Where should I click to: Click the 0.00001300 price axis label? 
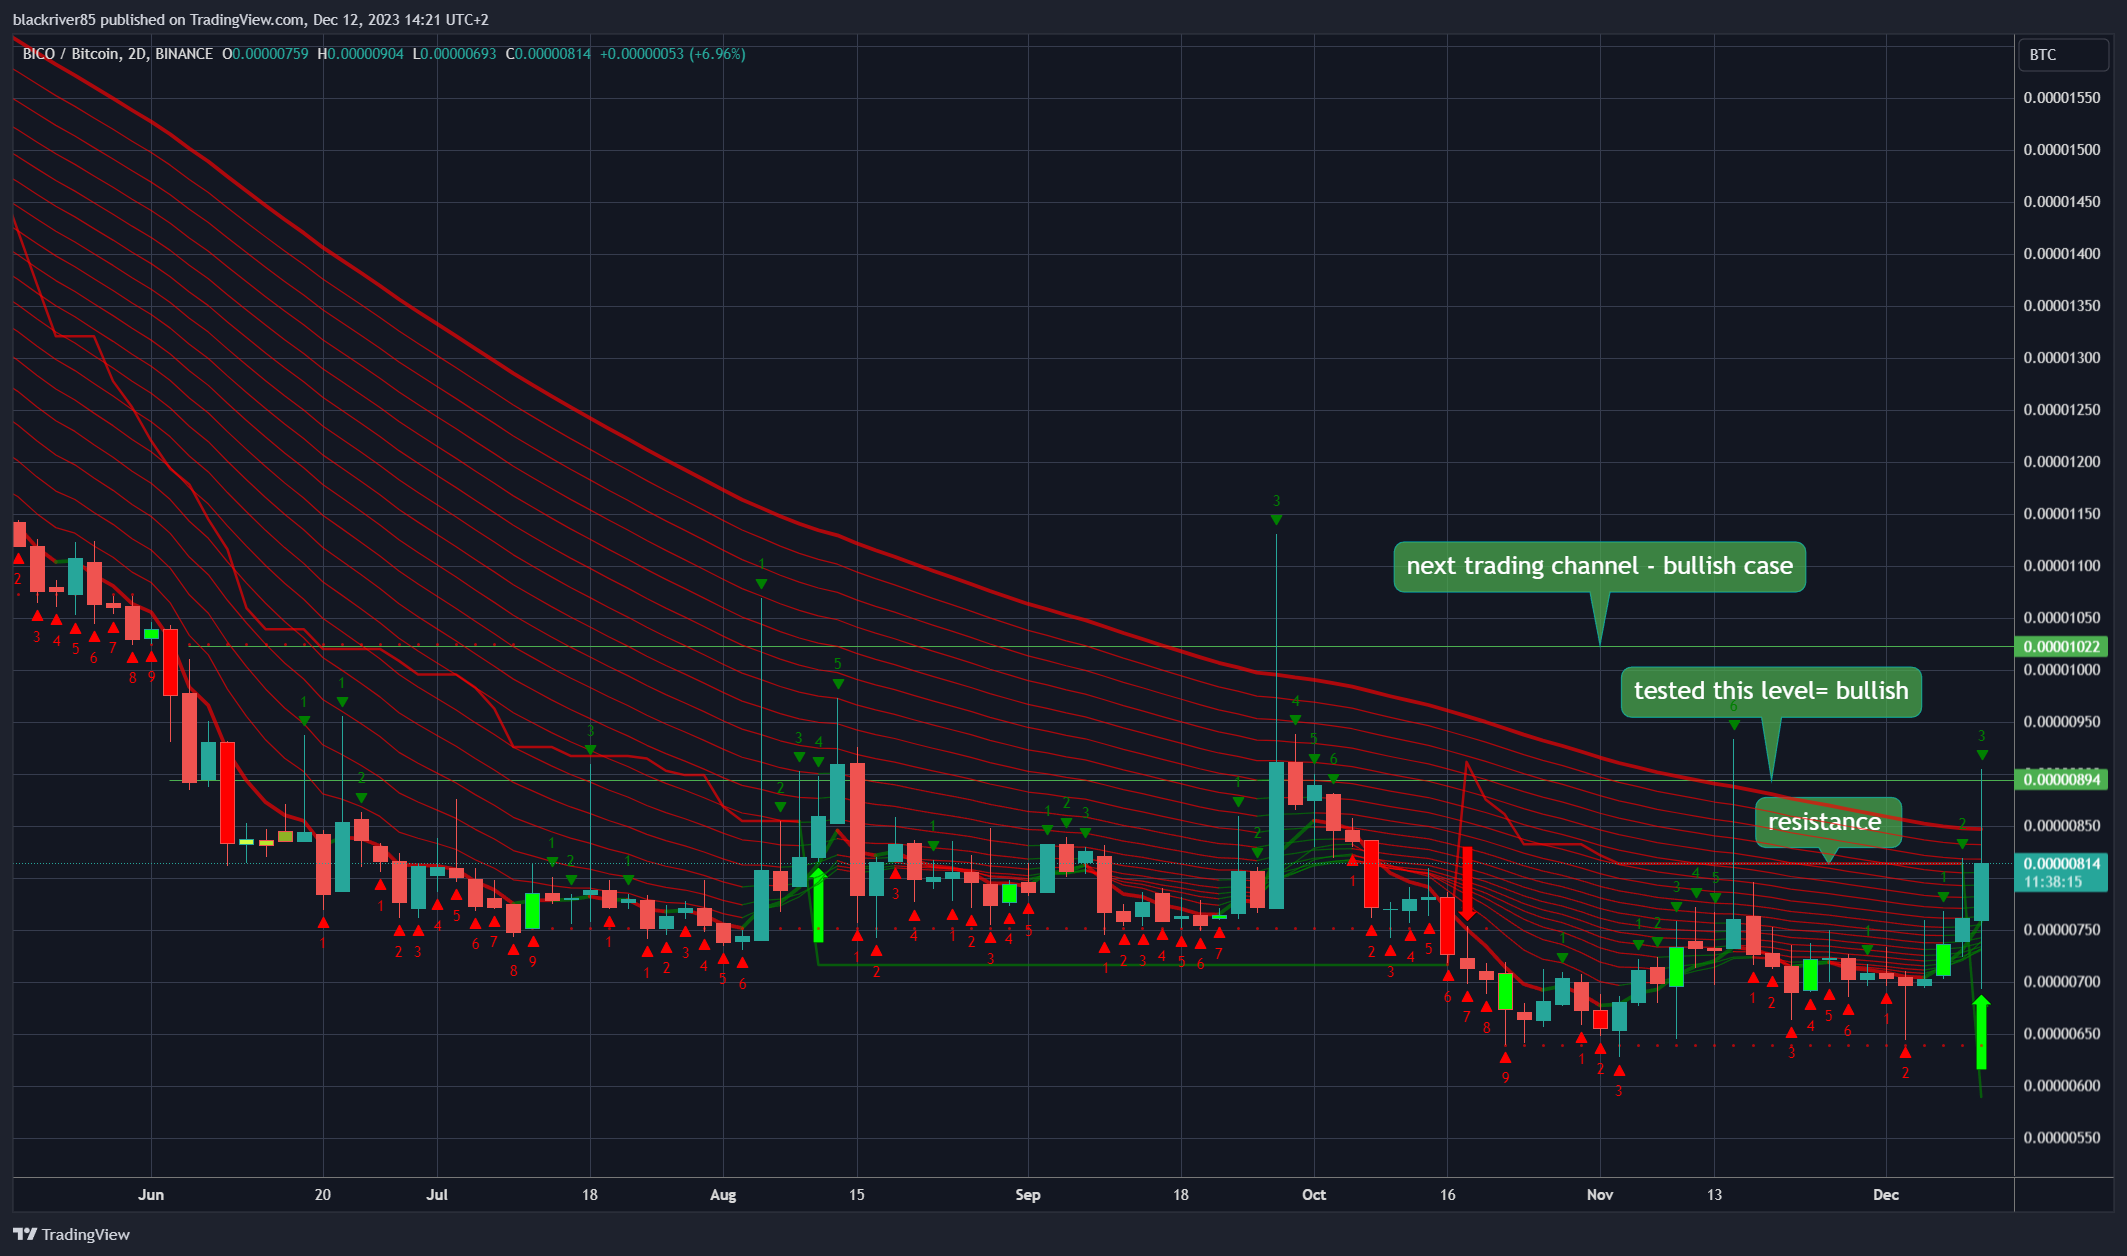point(2062,358)
